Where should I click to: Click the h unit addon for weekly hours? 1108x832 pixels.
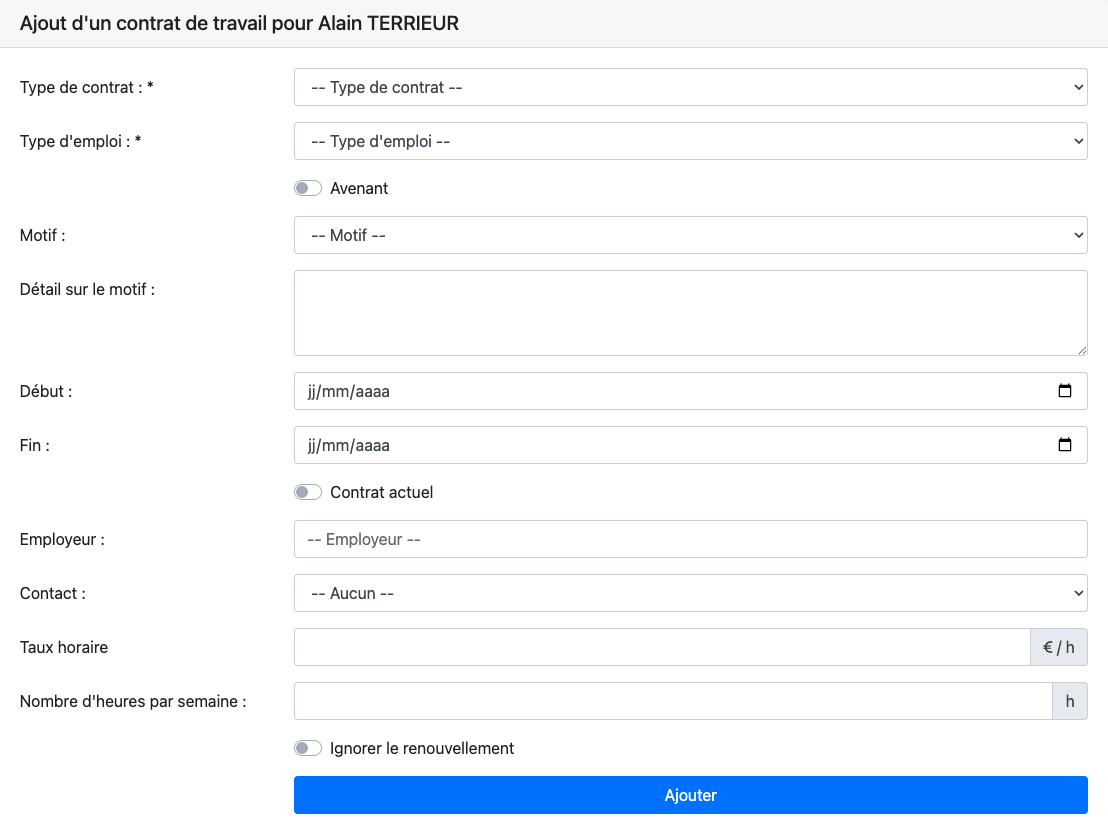(1069, 701)
